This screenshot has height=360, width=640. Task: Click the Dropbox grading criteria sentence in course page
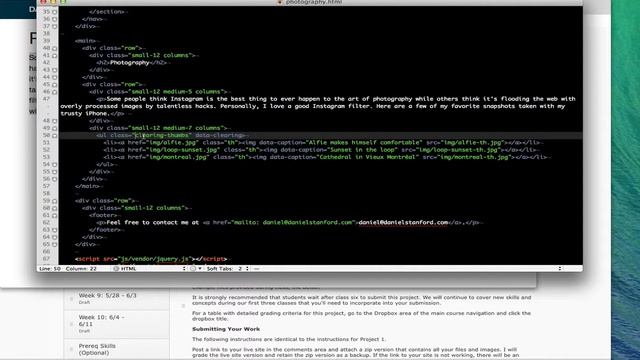(x=361, y=316)
